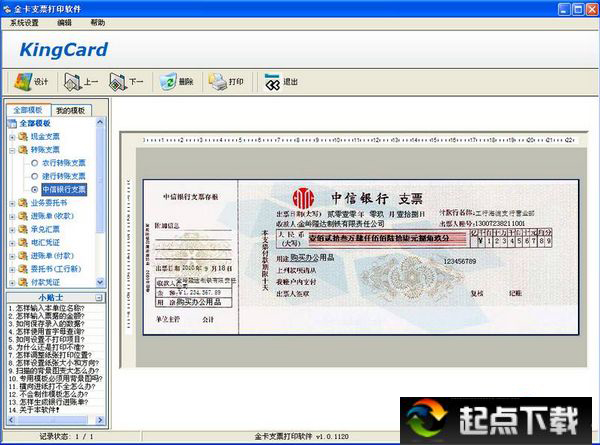Select the 中信银行支票 radio button

(34, 189)
